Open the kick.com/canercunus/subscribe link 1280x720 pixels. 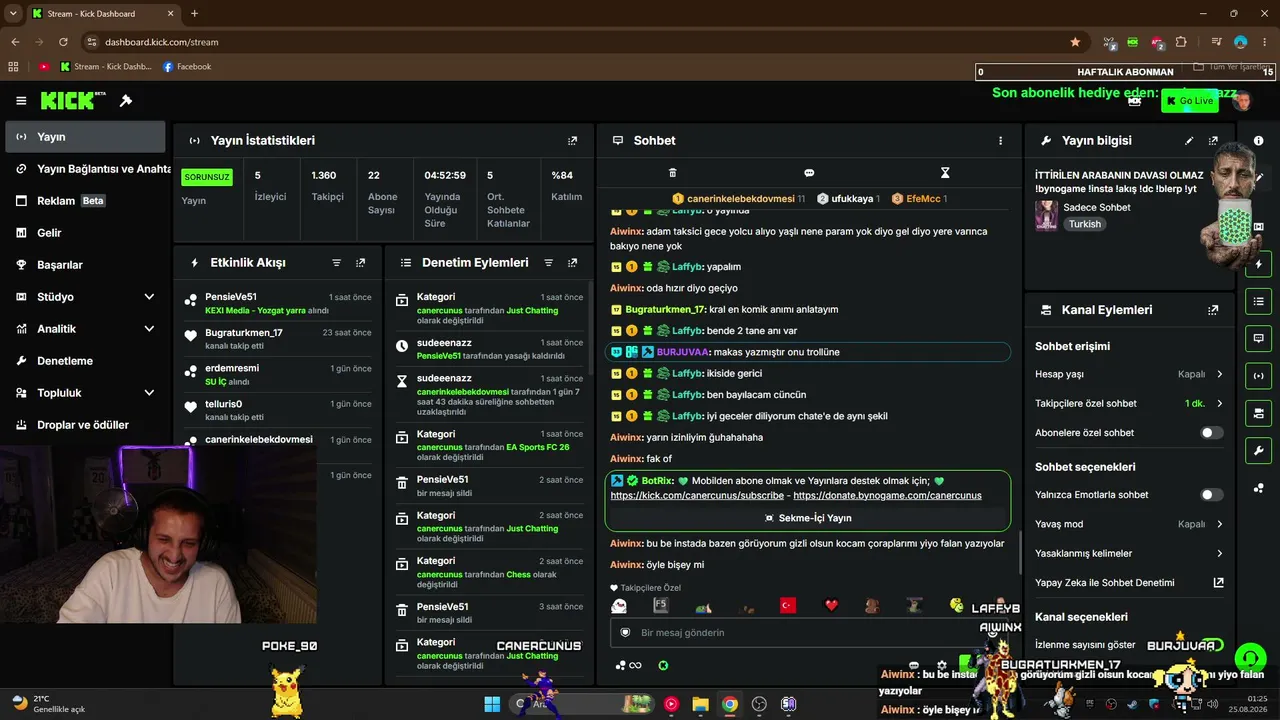pos(697,496)
